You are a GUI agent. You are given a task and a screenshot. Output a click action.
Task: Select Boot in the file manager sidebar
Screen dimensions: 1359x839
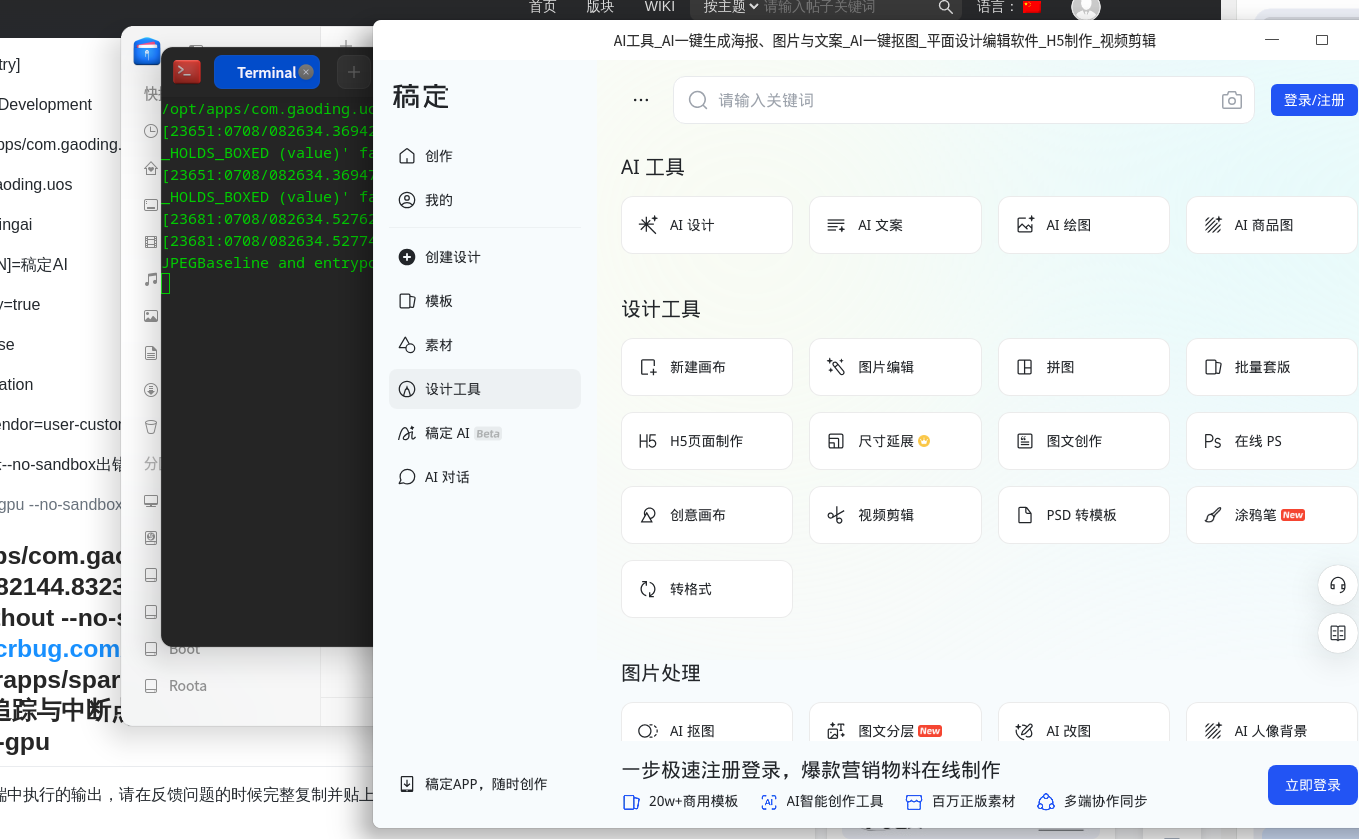pos(184,649)
